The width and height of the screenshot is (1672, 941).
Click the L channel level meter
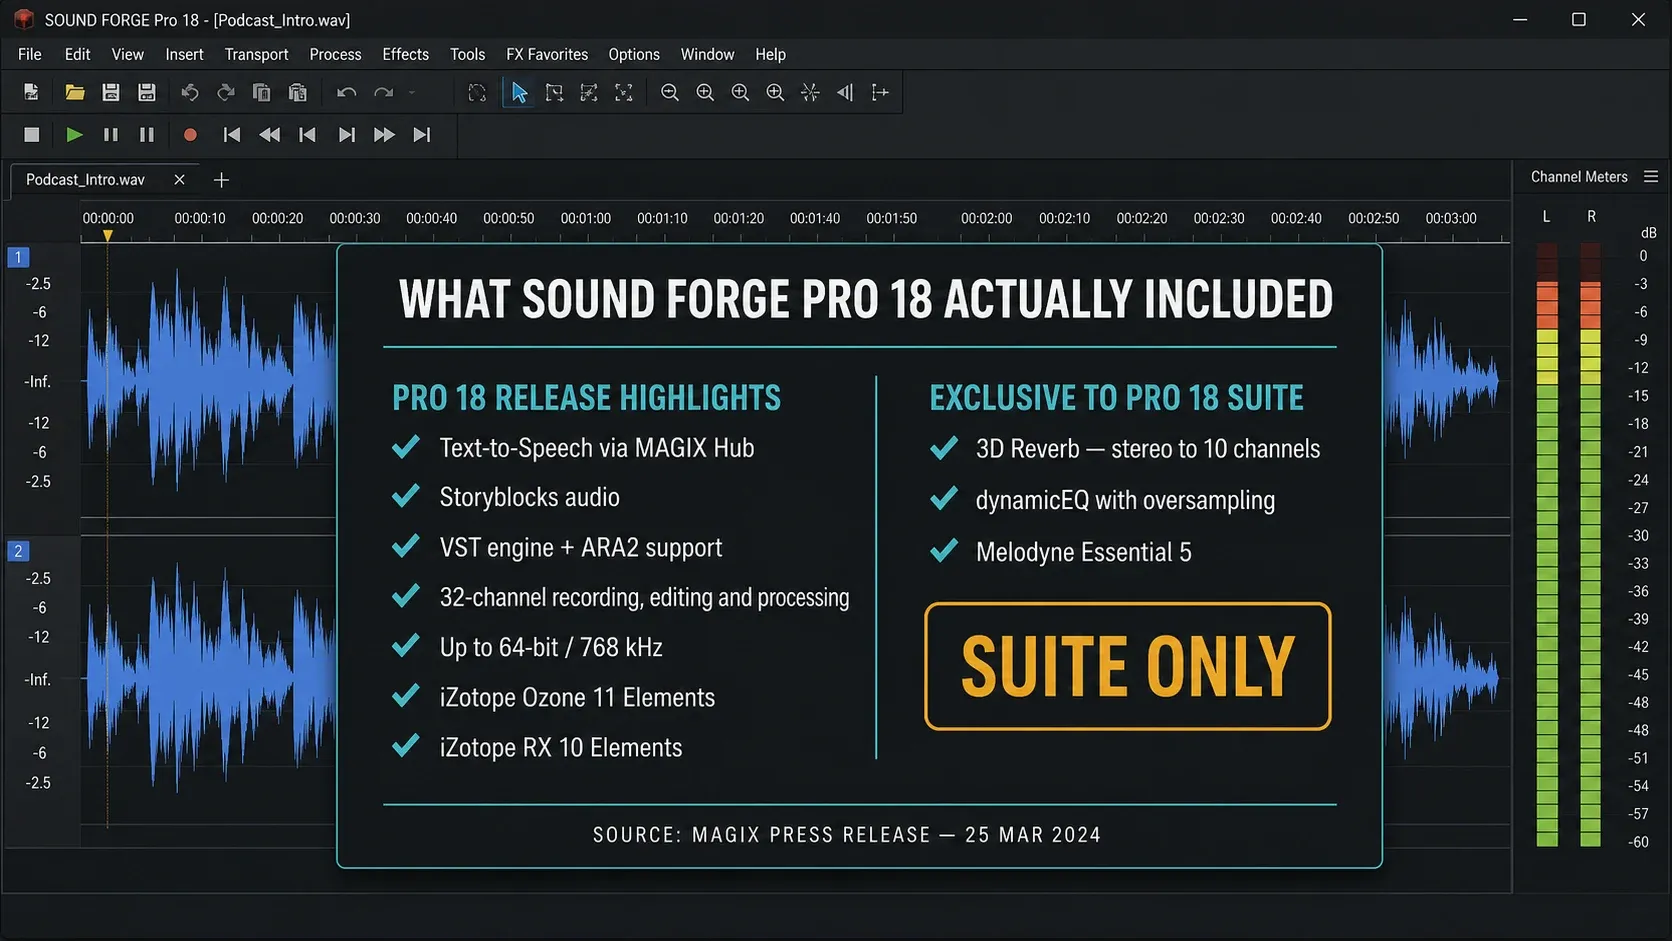tap(1547, 544)
